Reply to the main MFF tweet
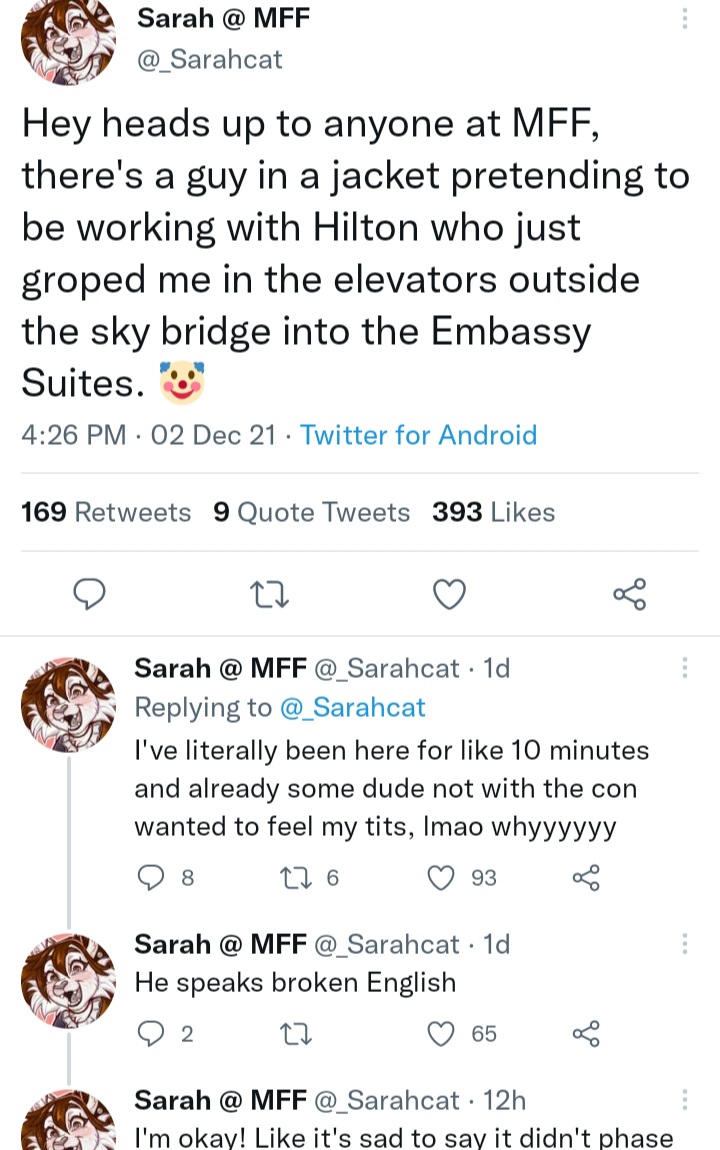 (x=91, y=593)
